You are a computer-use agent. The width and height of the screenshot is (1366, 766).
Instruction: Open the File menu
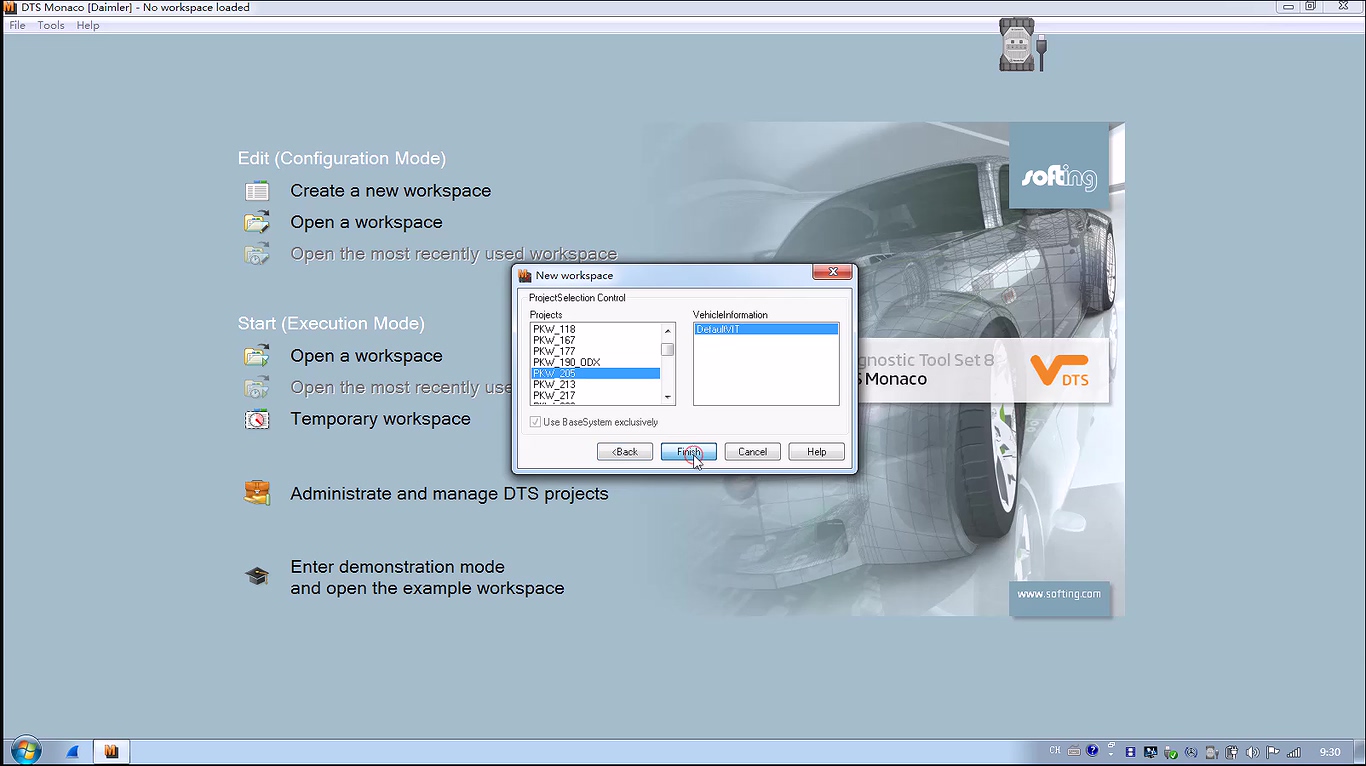tap(17, 25)
